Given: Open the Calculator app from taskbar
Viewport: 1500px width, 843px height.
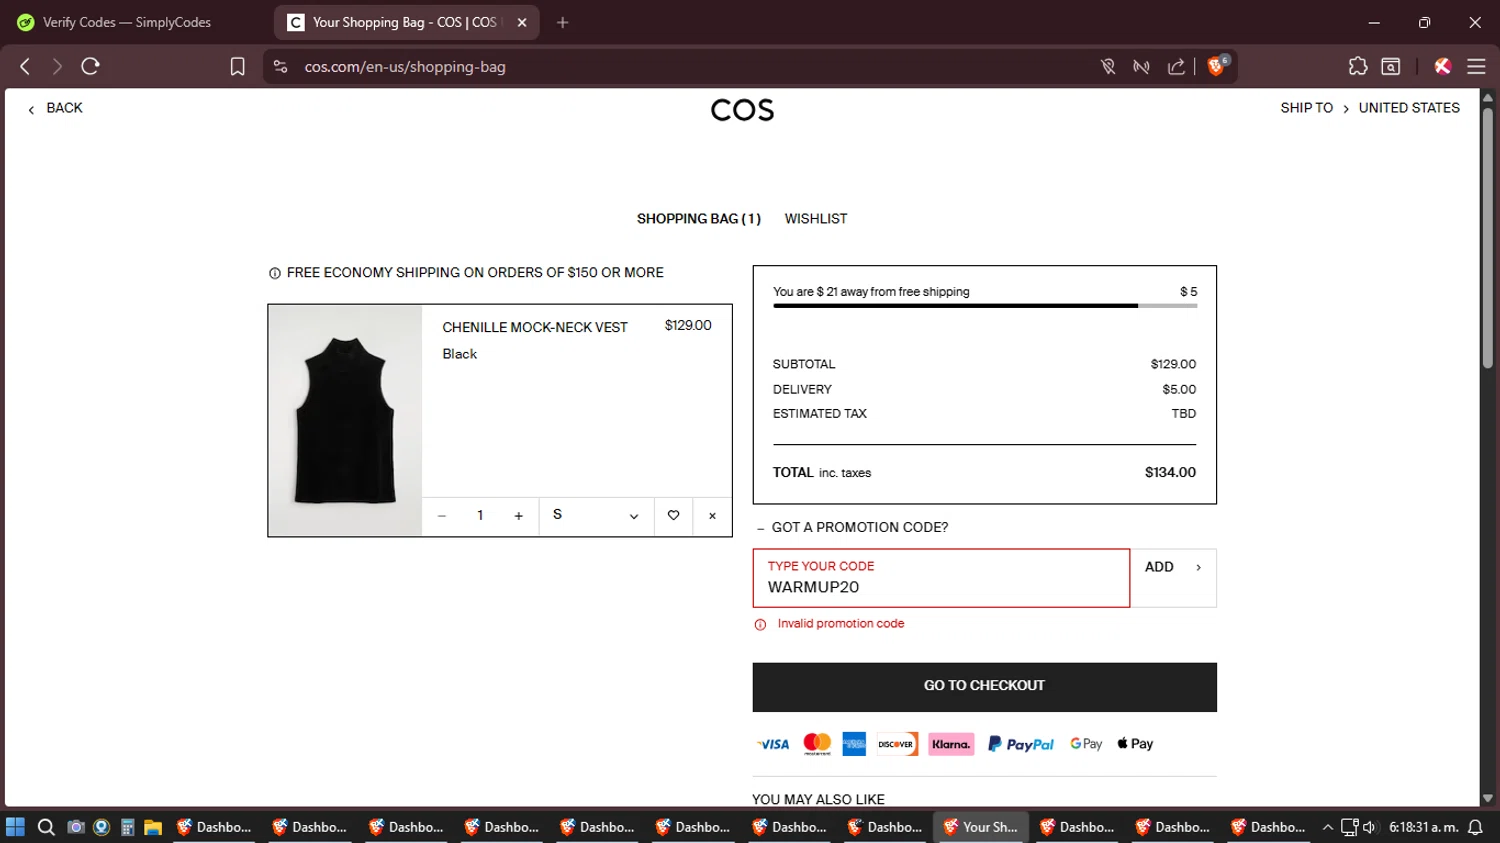Looking at the screenshot, I should (127, 827).
